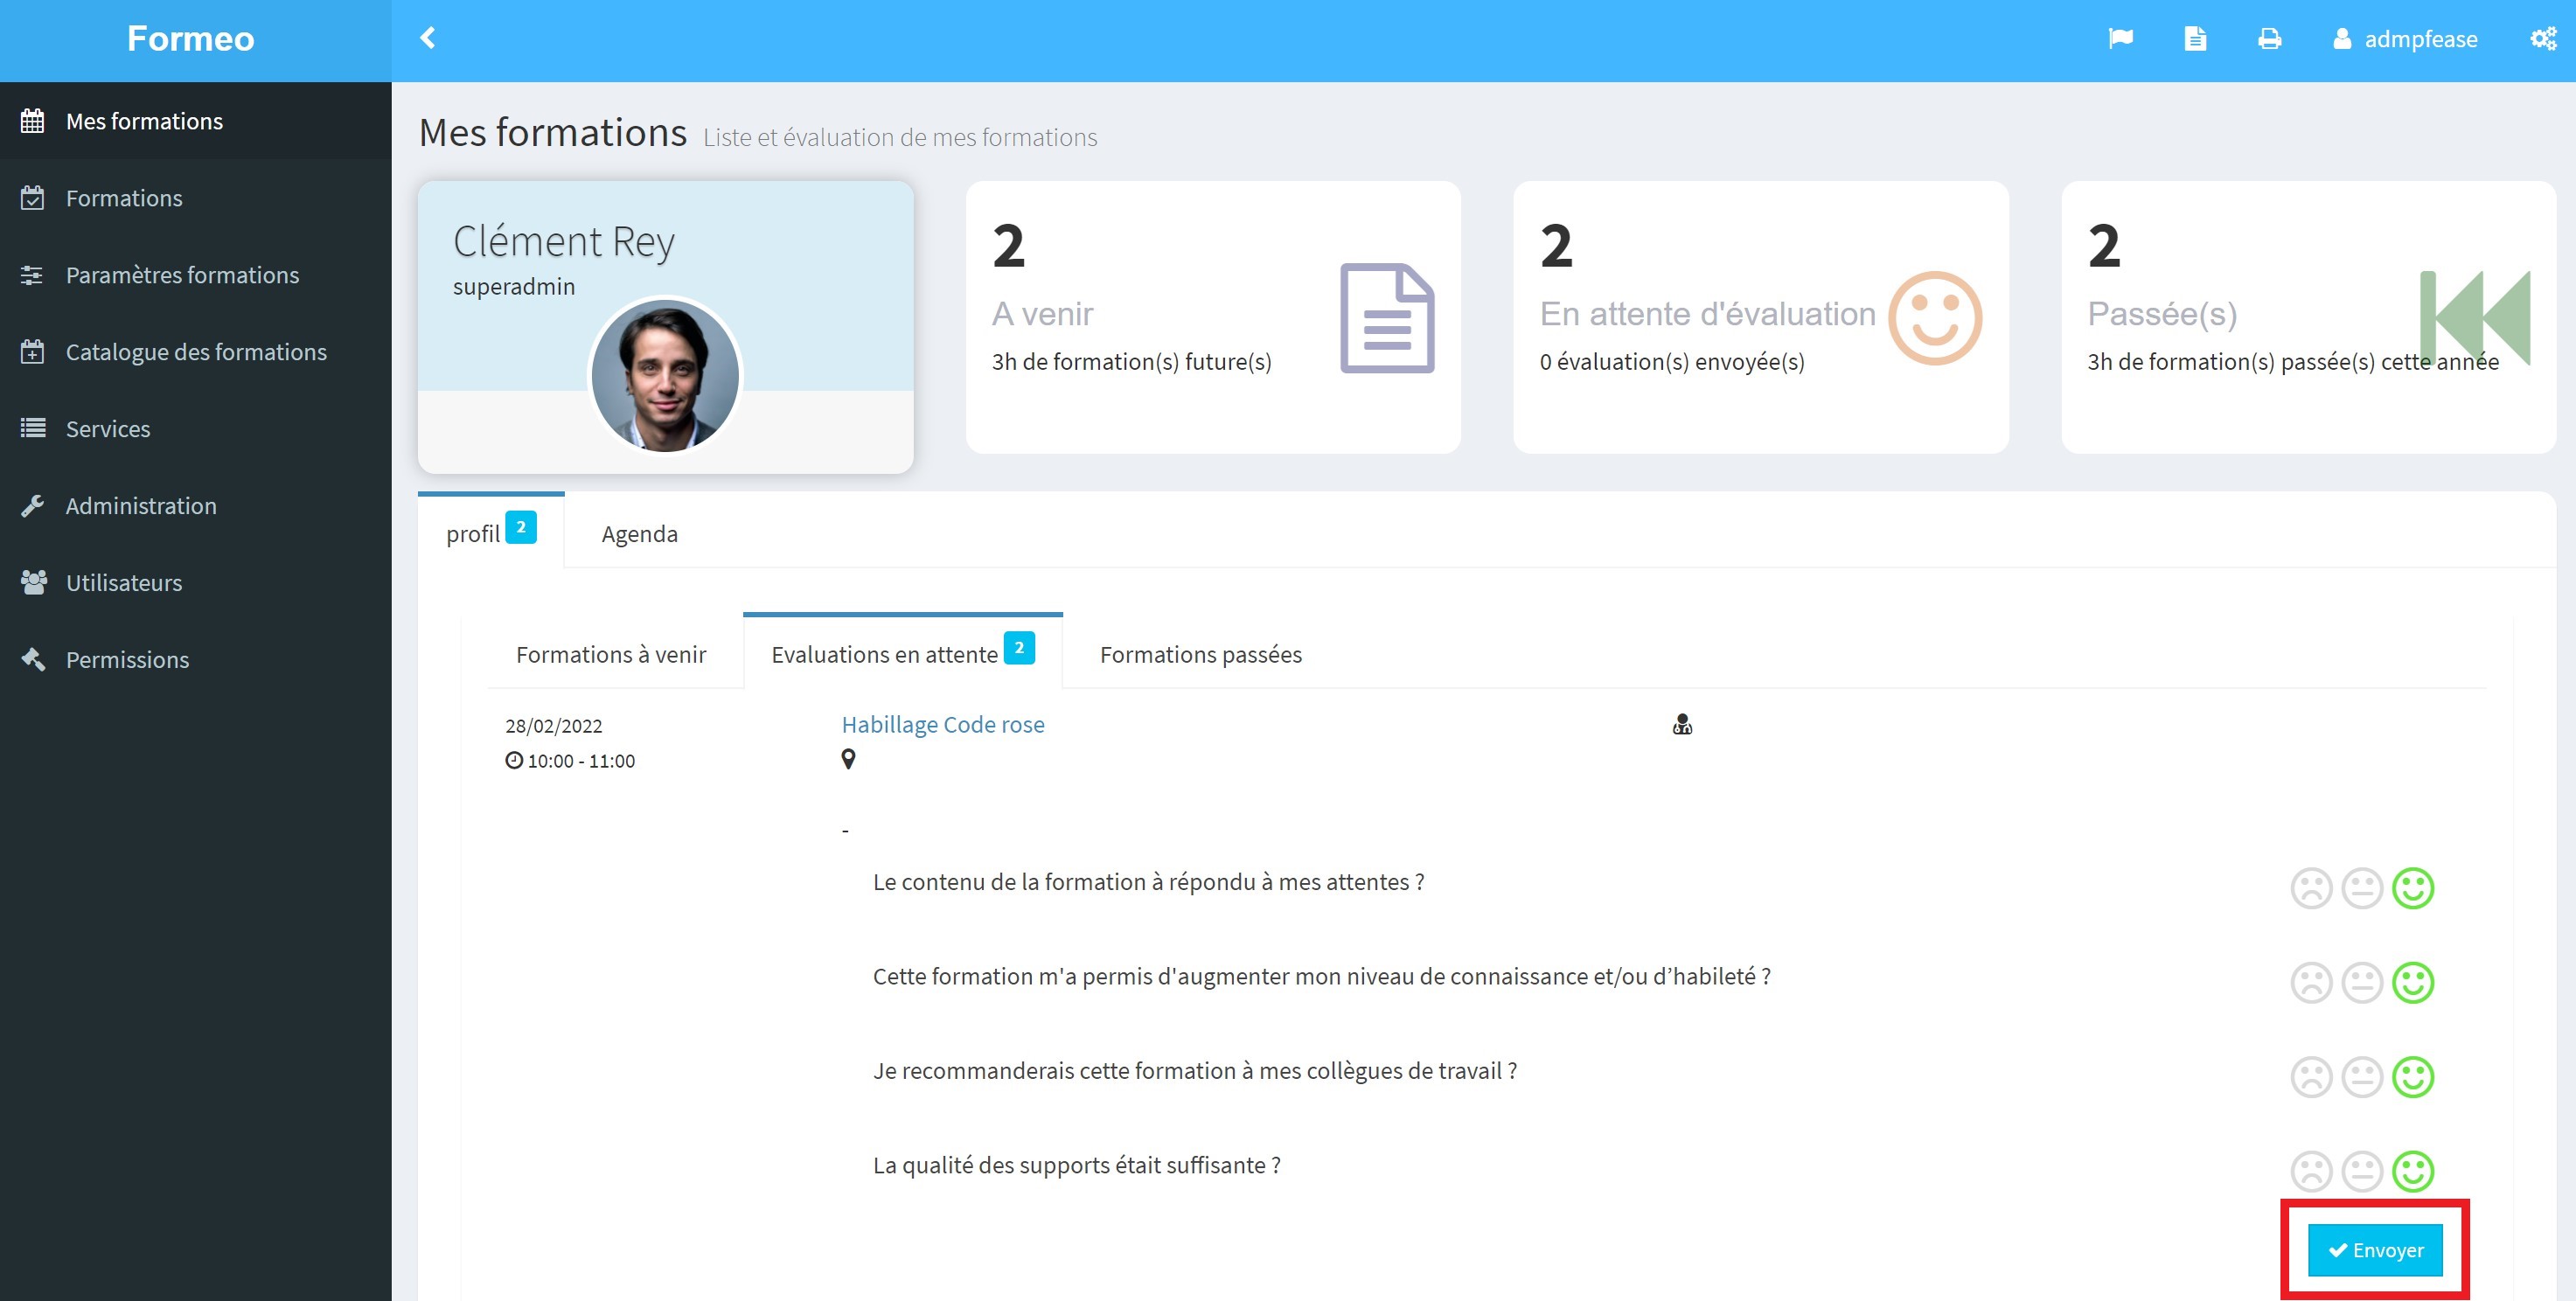Click the Administration wrench icon
This screenshot has width=2576, height=1301.
click(33, 506)
